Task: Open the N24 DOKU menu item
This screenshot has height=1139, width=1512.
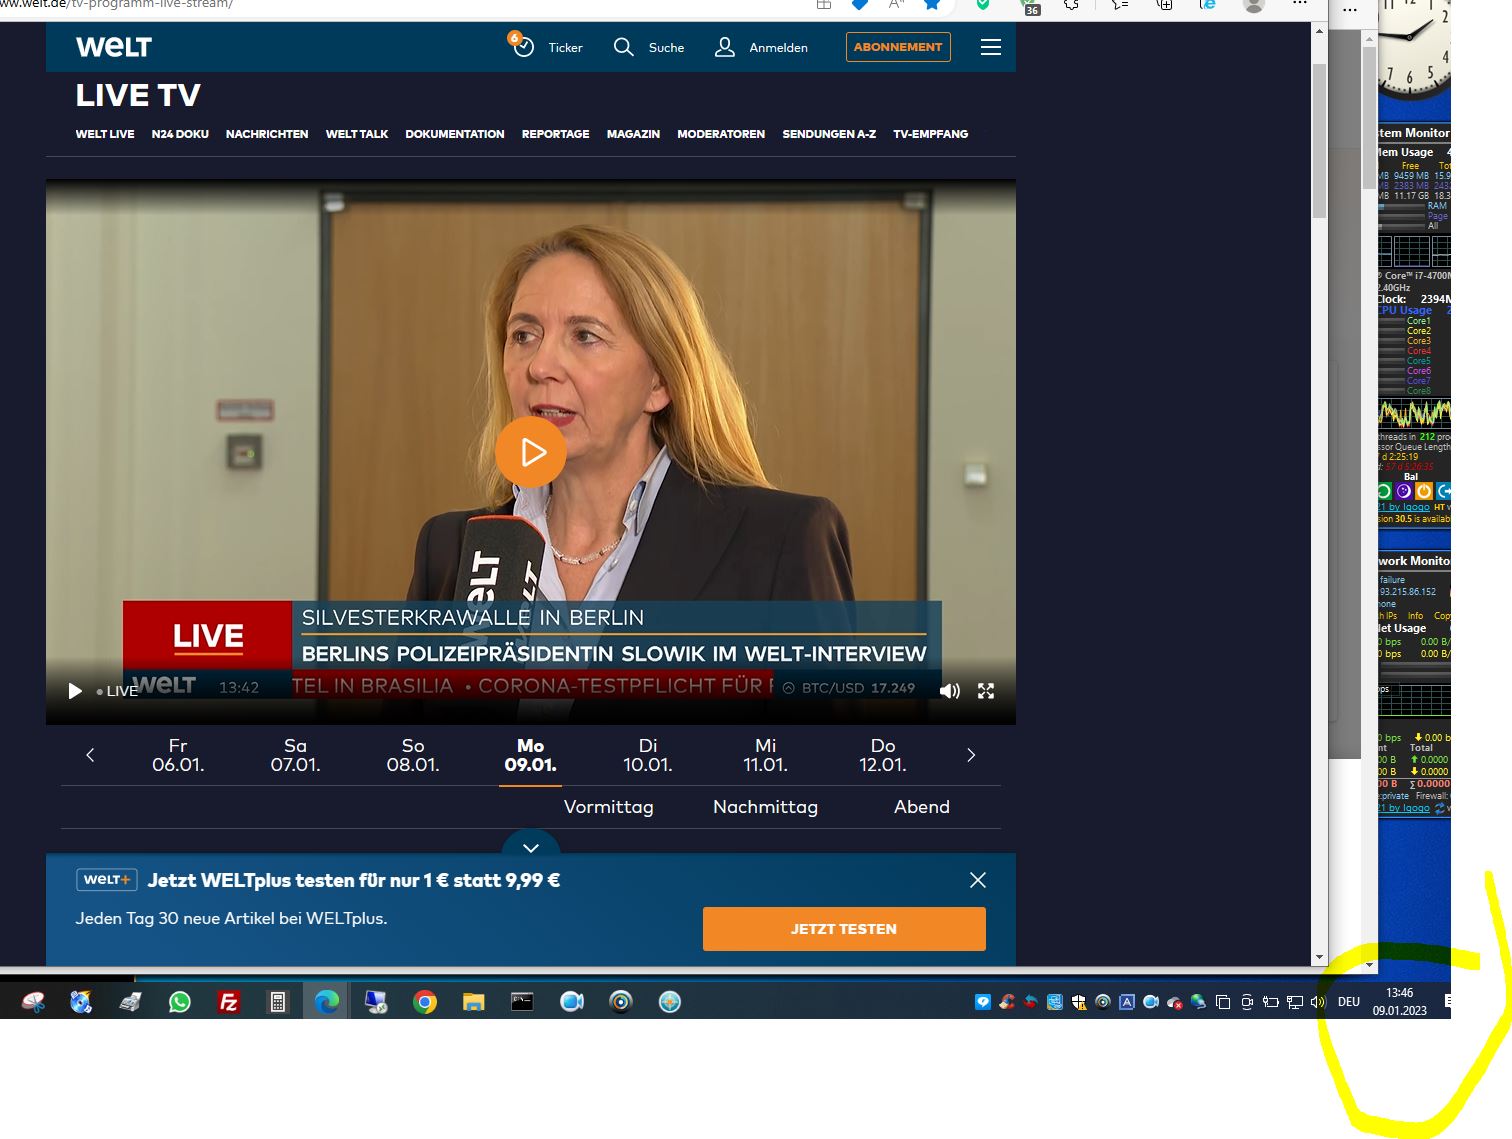Action: click(x=180, y=134)
